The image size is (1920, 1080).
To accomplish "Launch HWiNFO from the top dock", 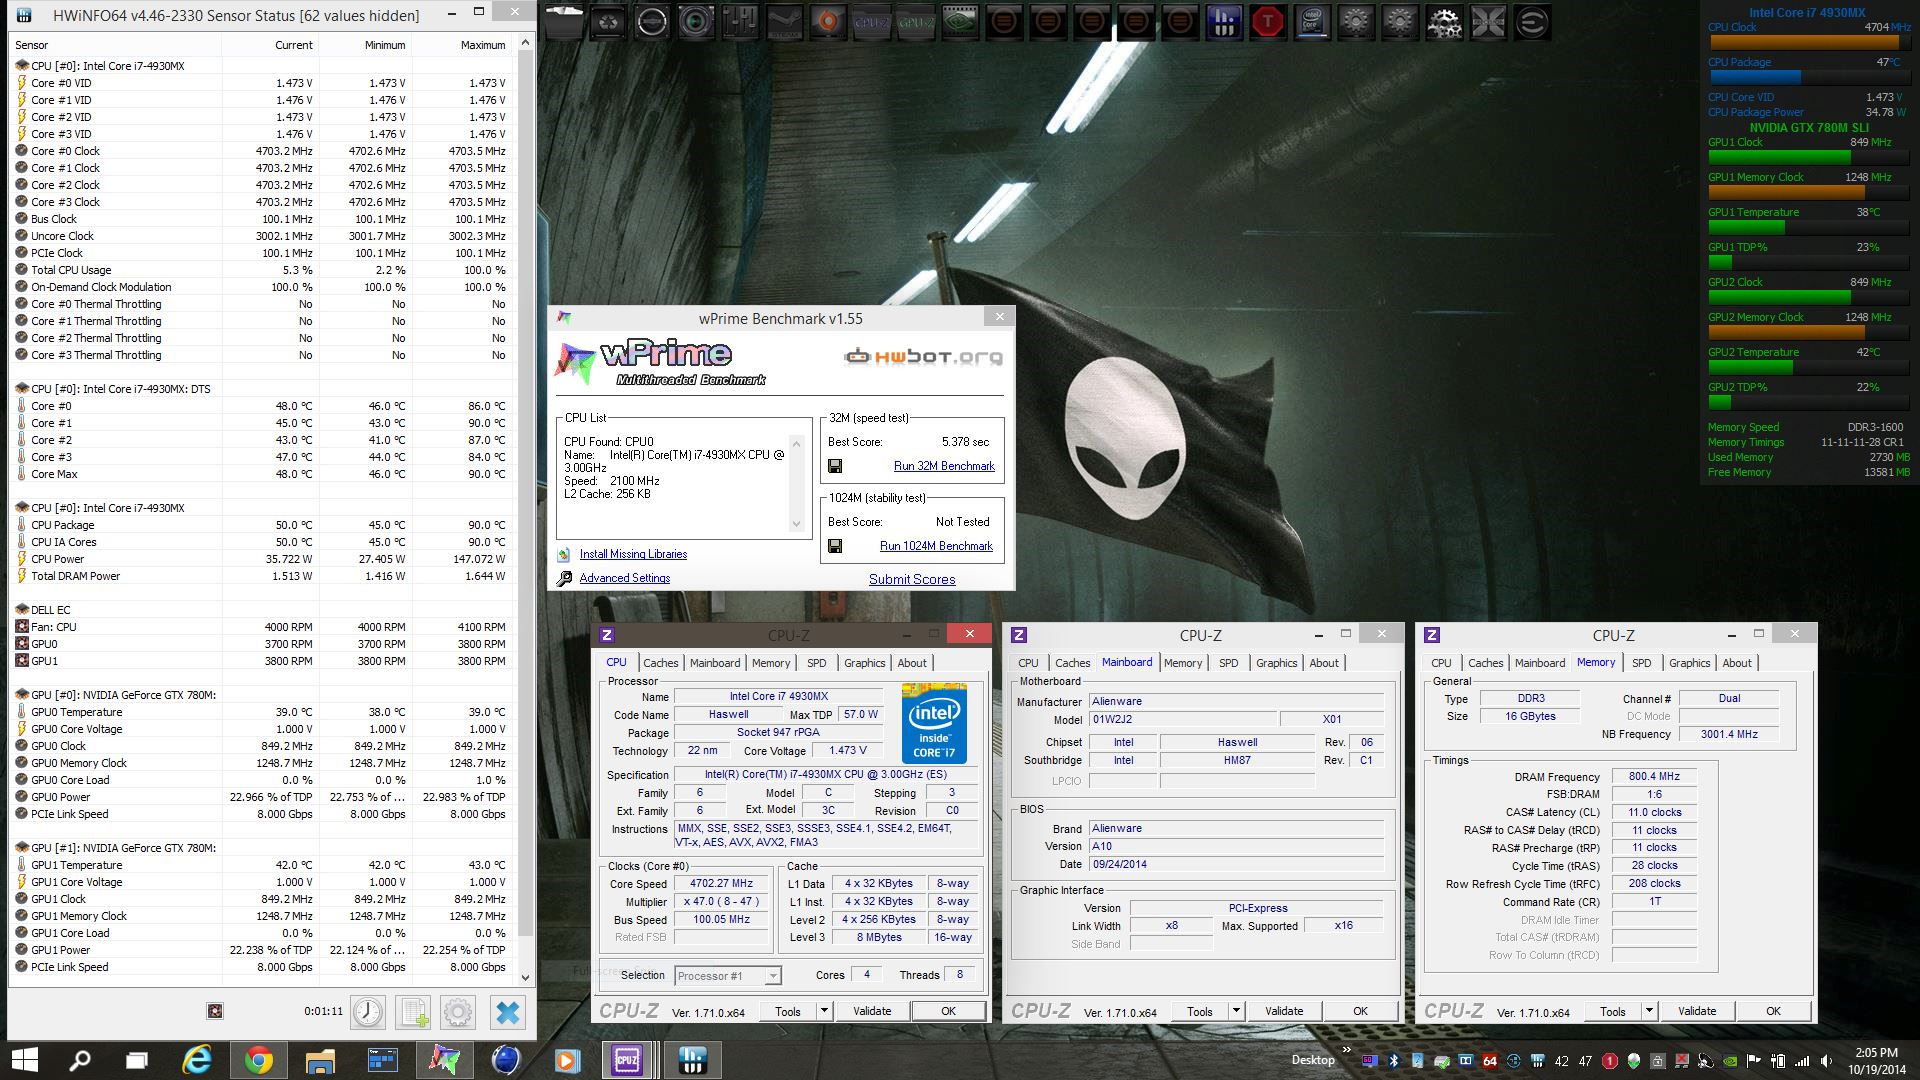I will tap(1224, 22).
